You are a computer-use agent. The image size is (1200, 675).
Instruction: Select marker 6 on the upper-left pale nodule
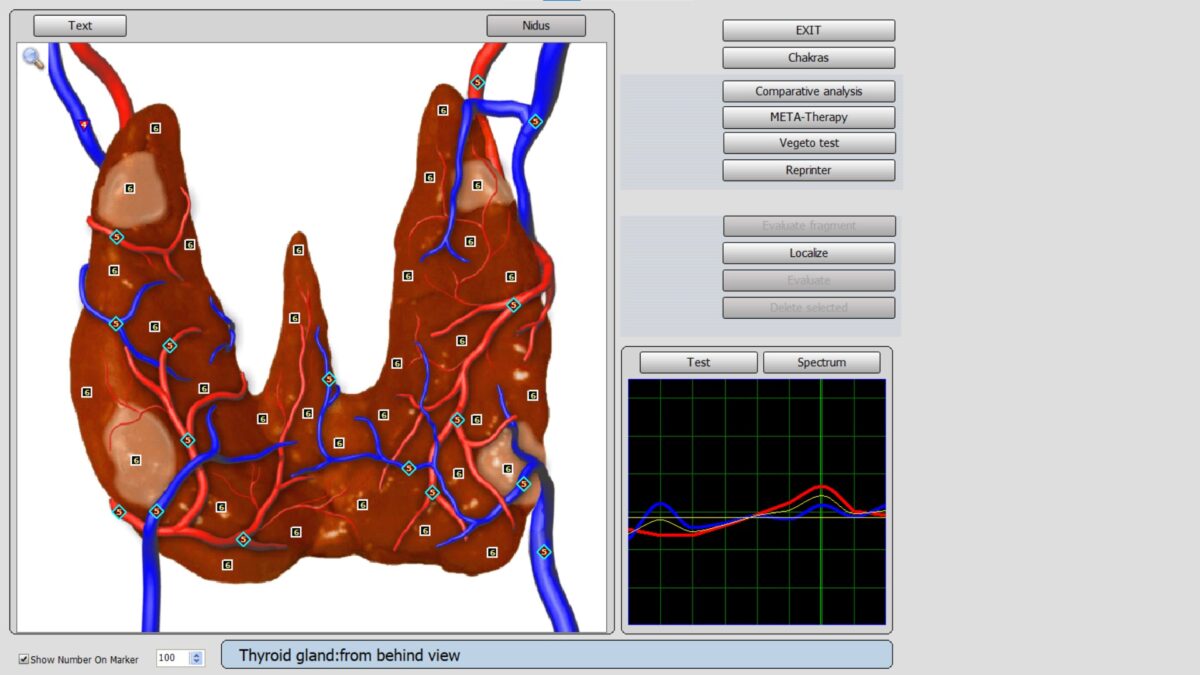(129, 188)
